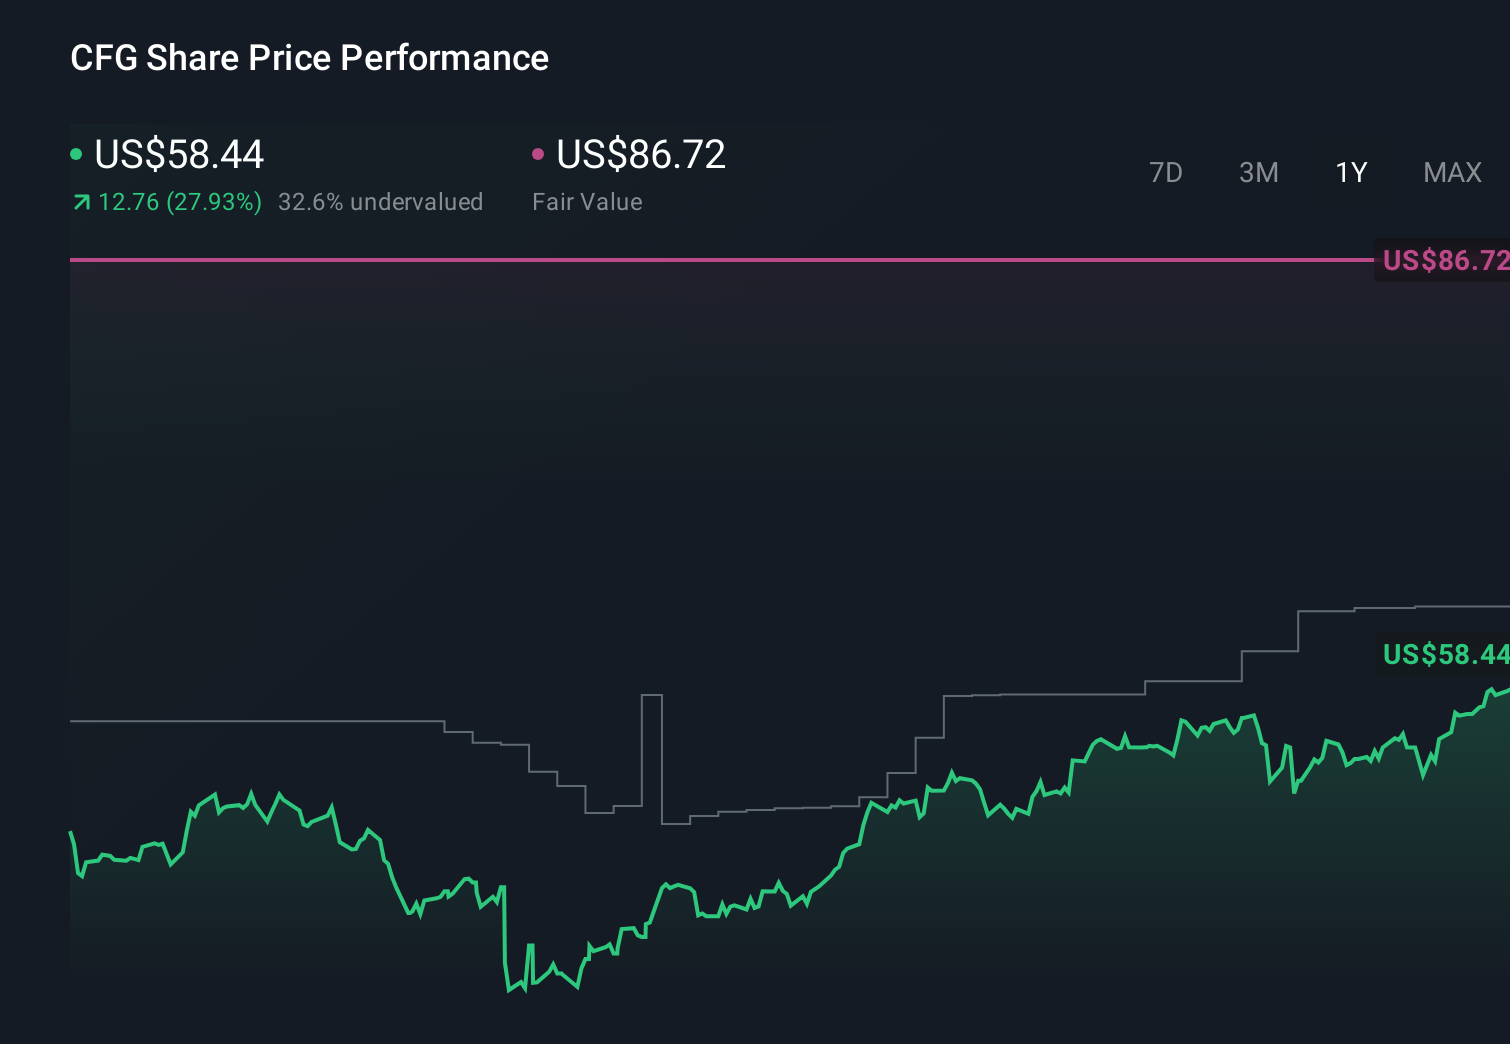Toggle display of the undervalued percentage indicator
Viewport: 1510px width, 1044px height.
pos(381,202)
